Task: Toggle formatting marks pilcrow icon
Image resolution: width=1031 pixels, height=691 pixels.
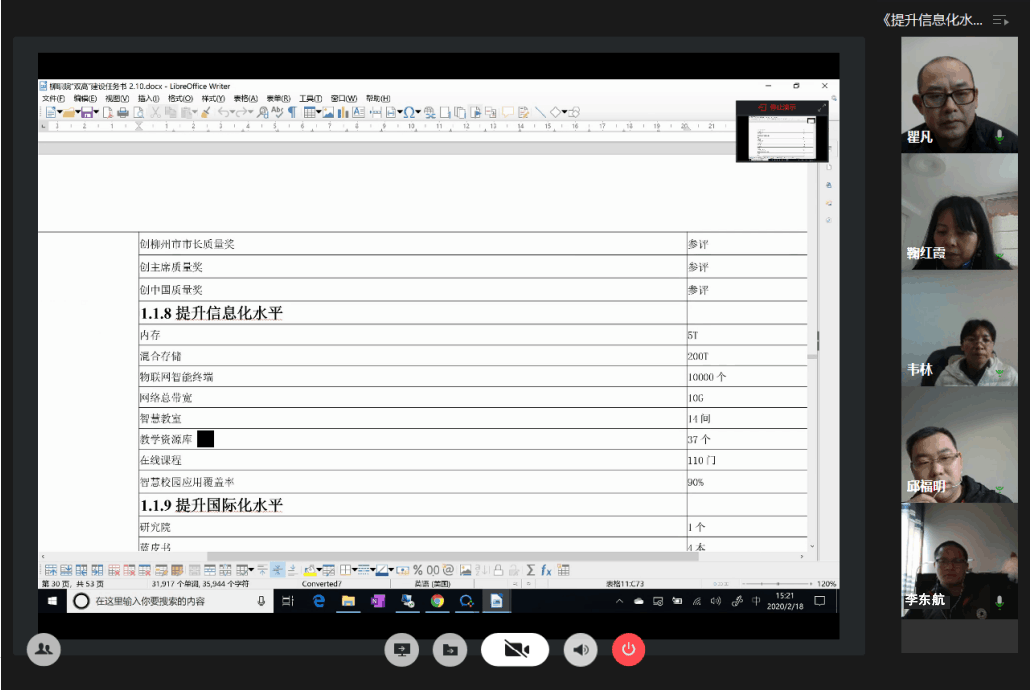Action: pyautogui.click(x=292, y=113)
